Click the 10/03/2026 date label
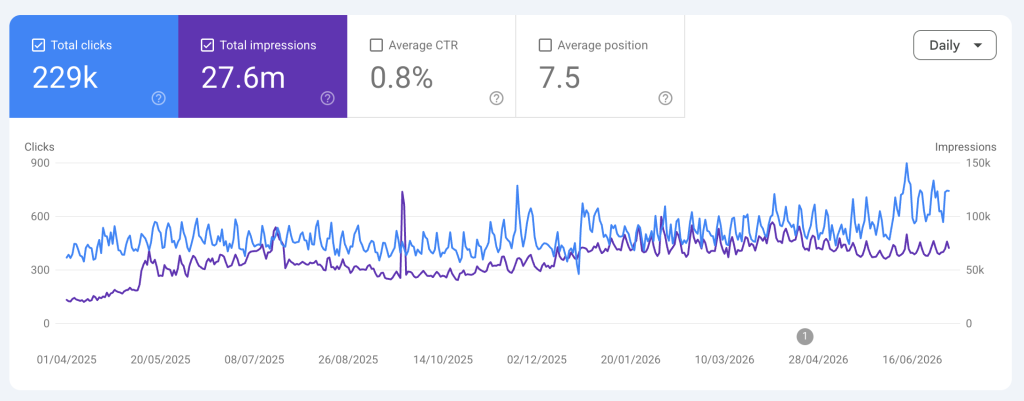This screenshot has width=1024, height=401. pos(725,360)
